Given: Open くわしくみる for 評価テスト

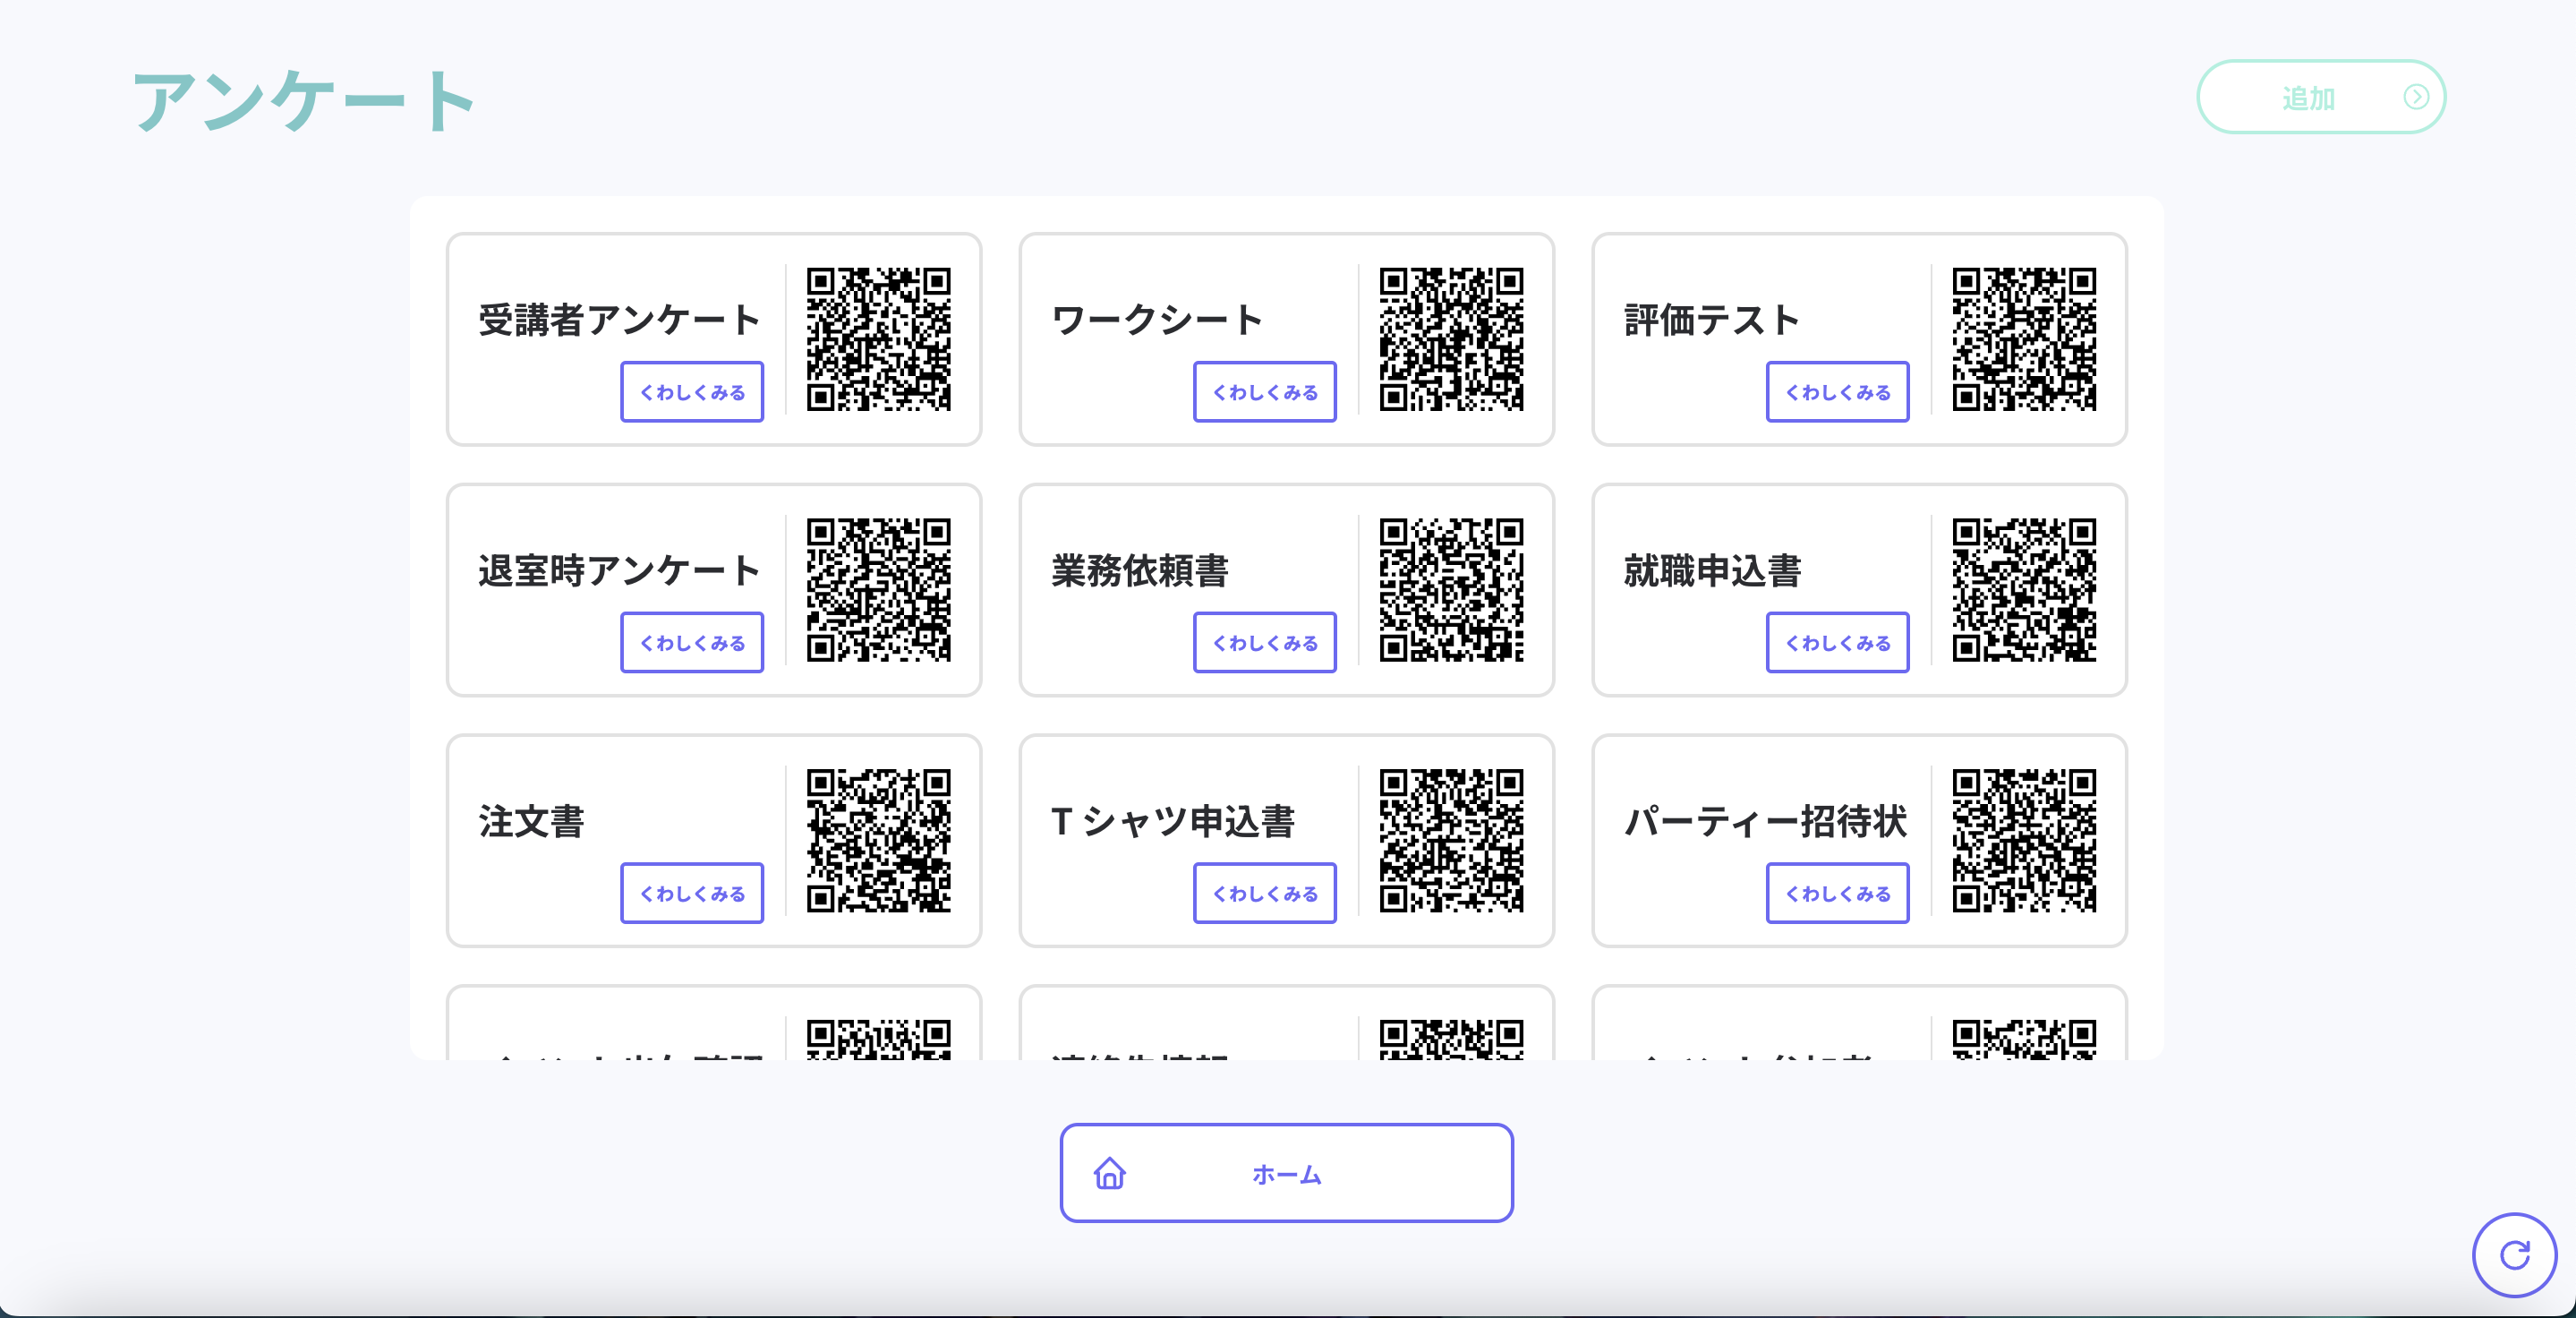Looking at the screenshot, I should [x=1838, y=392].
